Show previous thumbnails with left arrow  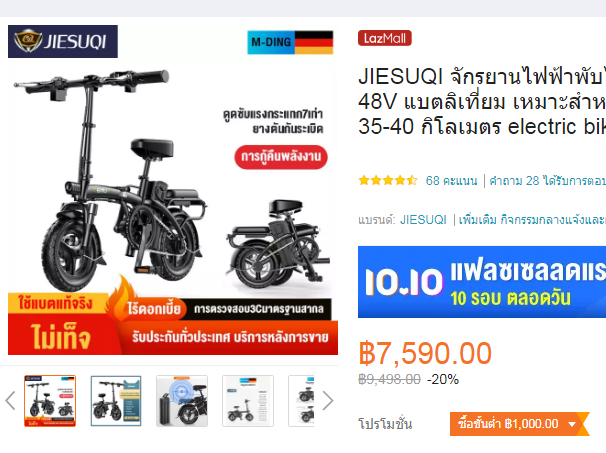pos(10,400)
